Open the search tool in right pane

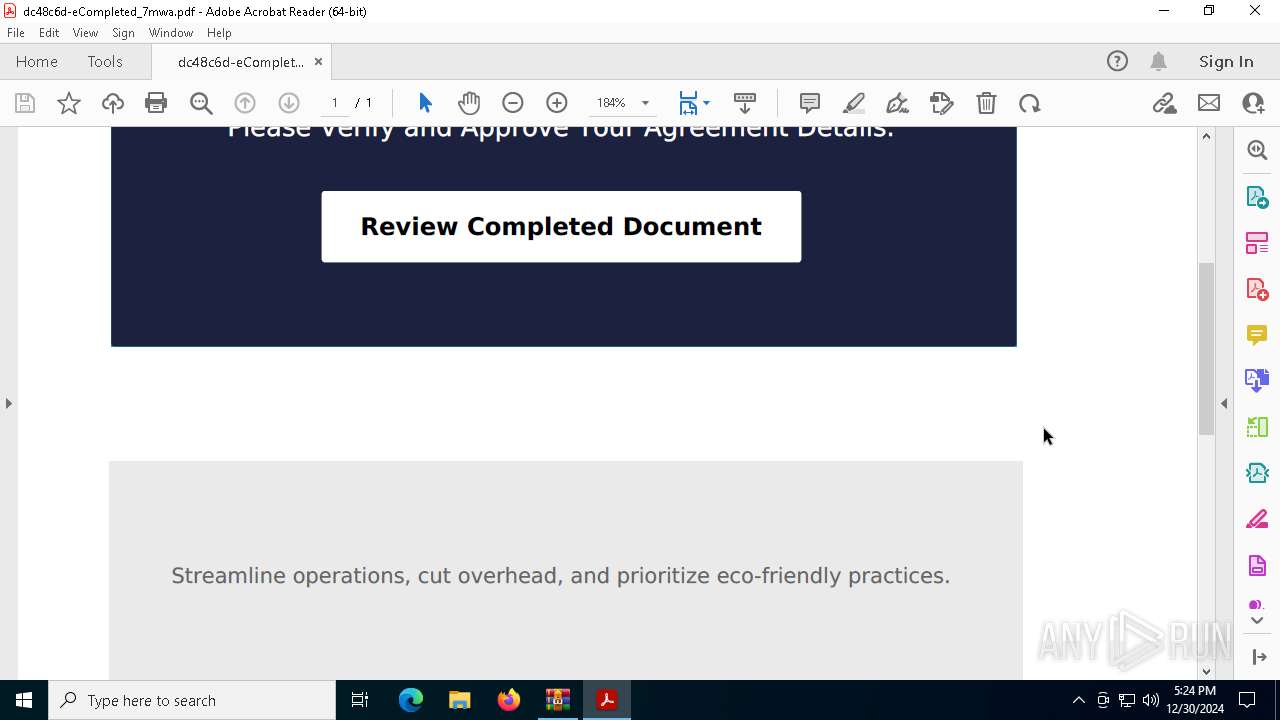(x=1257, y=150)
